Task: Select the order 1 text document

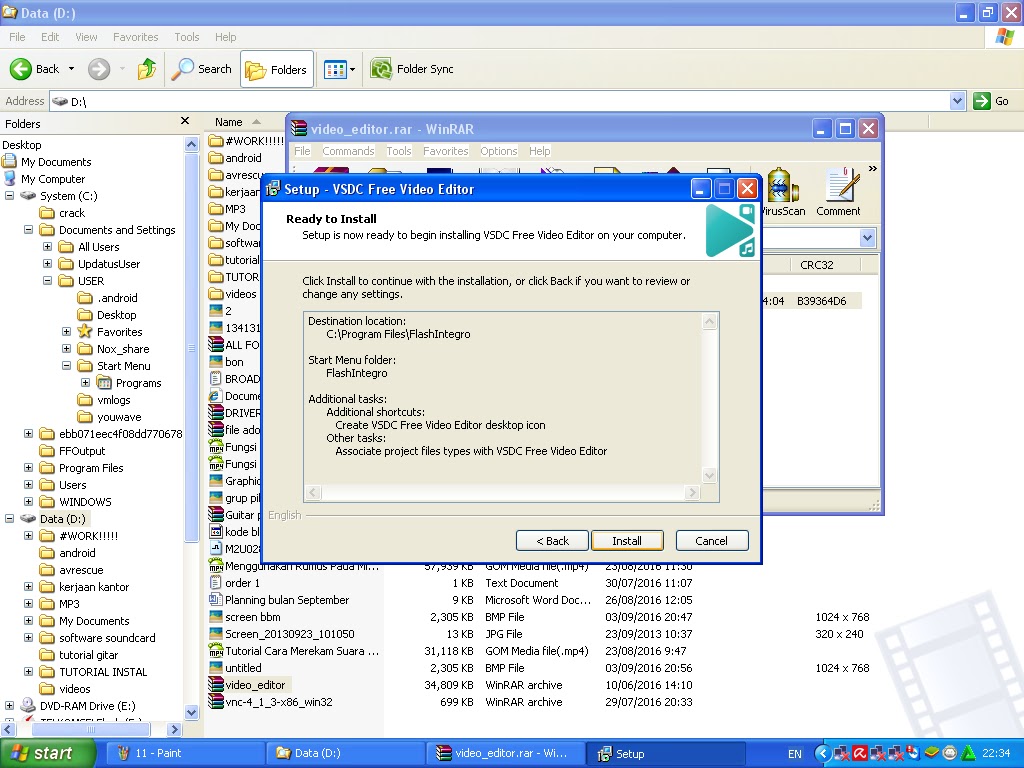Action: point(242,583)
